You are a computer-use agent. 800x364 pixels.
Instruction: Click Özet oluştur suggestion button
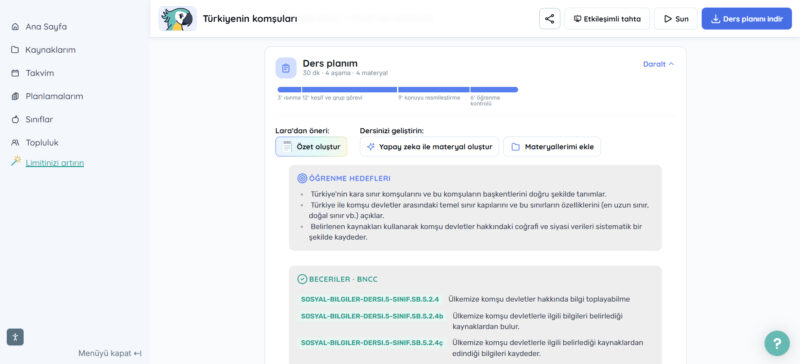click(x=311, y=147)
